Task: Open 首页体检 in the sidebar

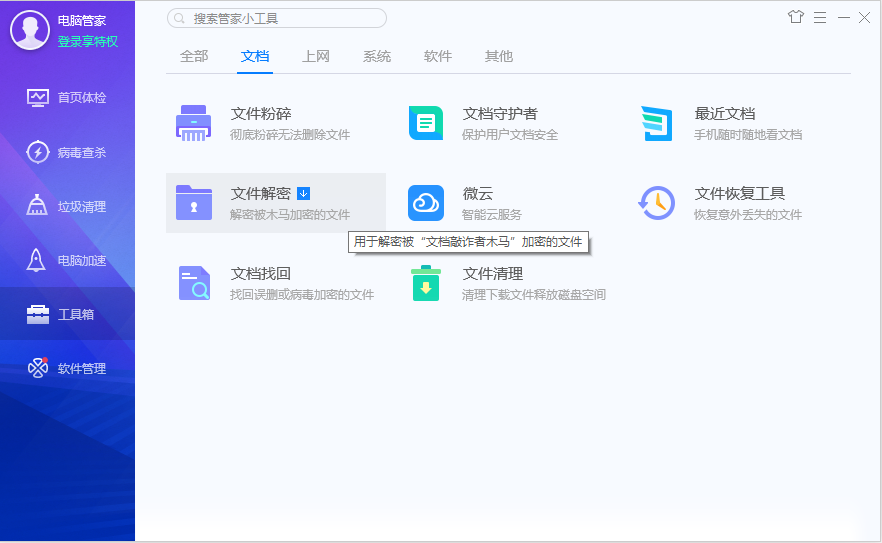Action: pos(68,98)
